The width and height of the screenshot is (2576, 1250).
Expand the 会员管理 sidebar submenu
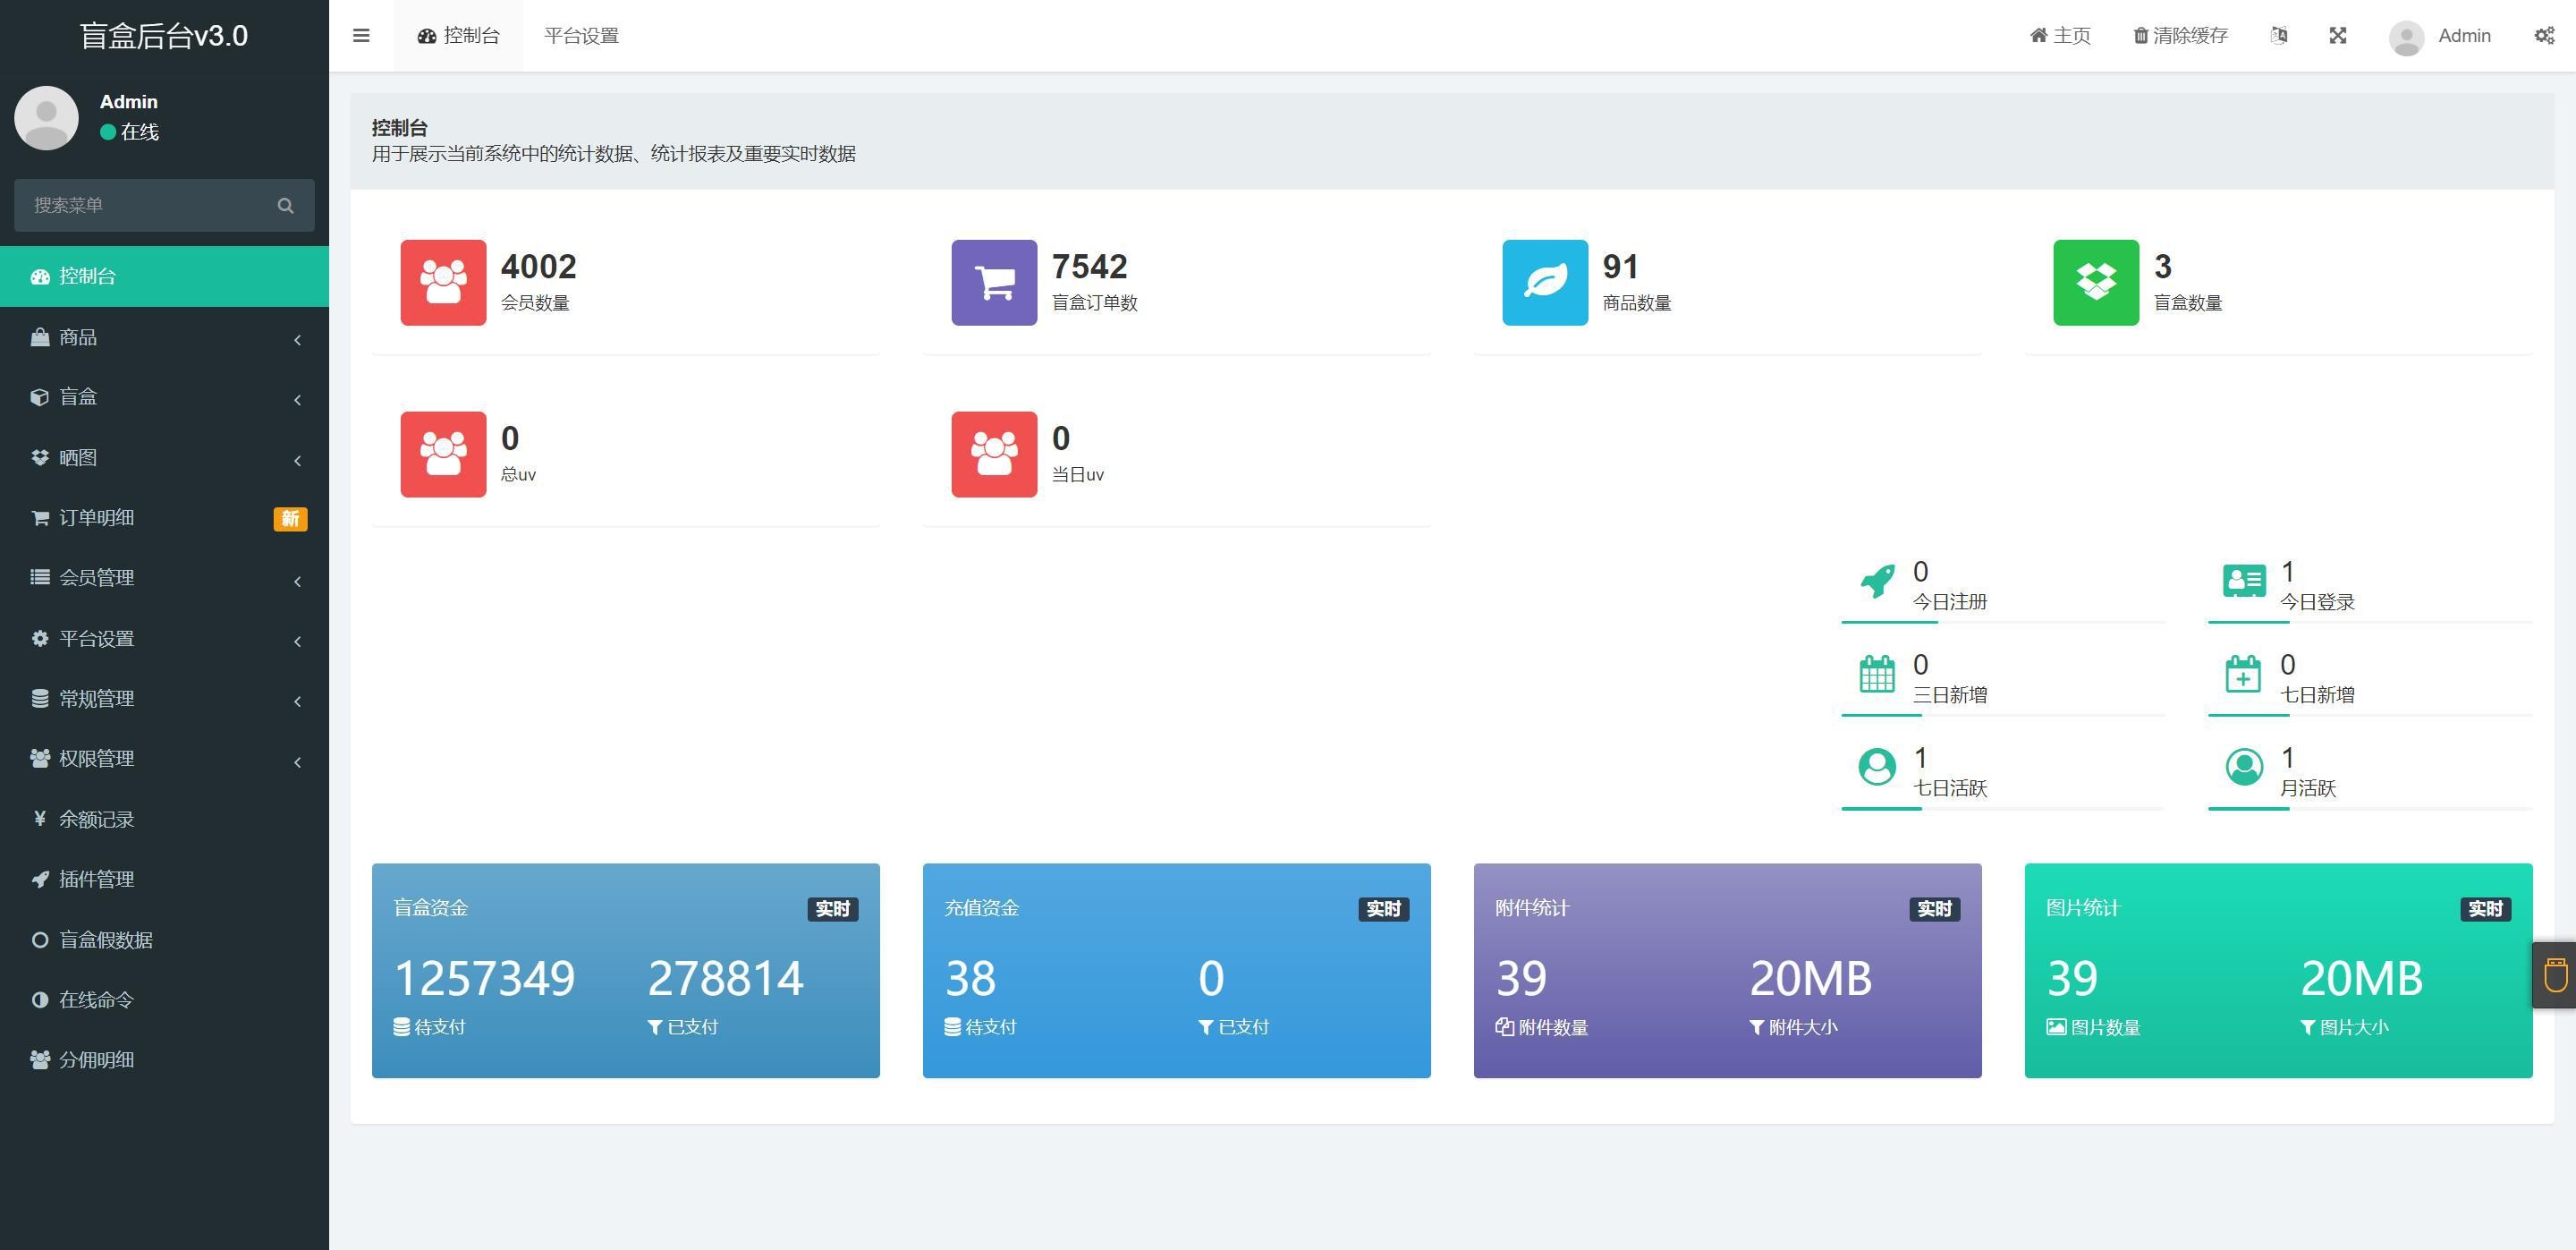tap(164, 578)
